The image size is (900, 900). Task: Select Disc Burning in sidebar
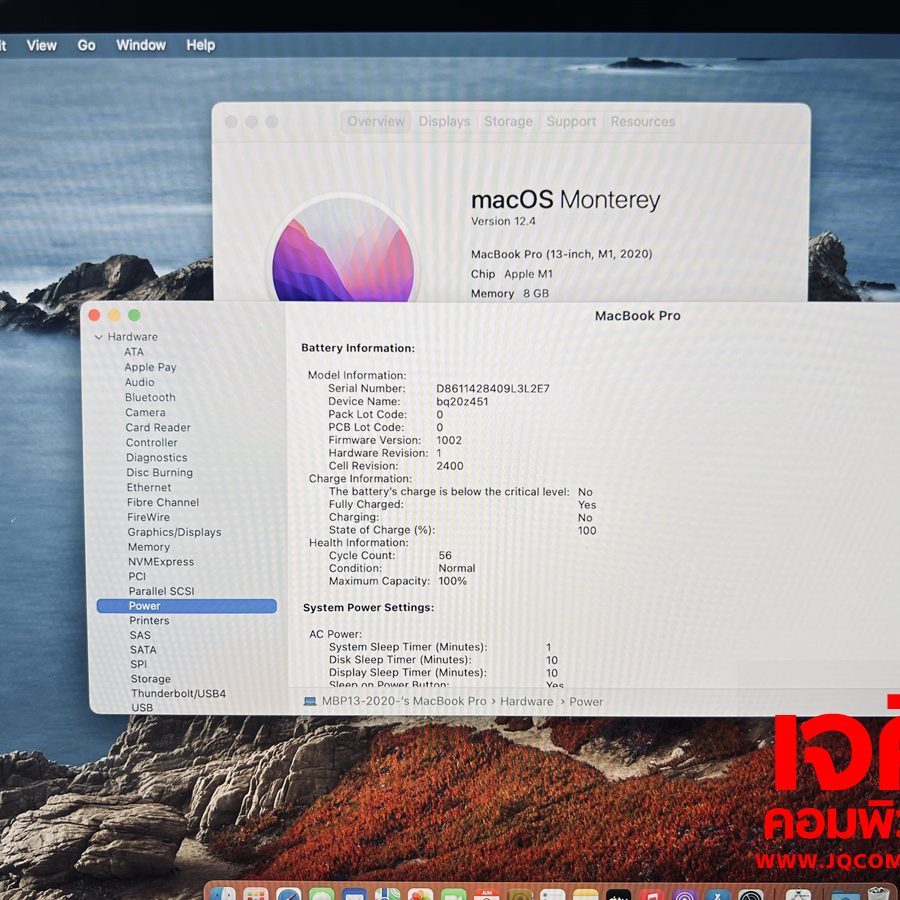(160, 472)
